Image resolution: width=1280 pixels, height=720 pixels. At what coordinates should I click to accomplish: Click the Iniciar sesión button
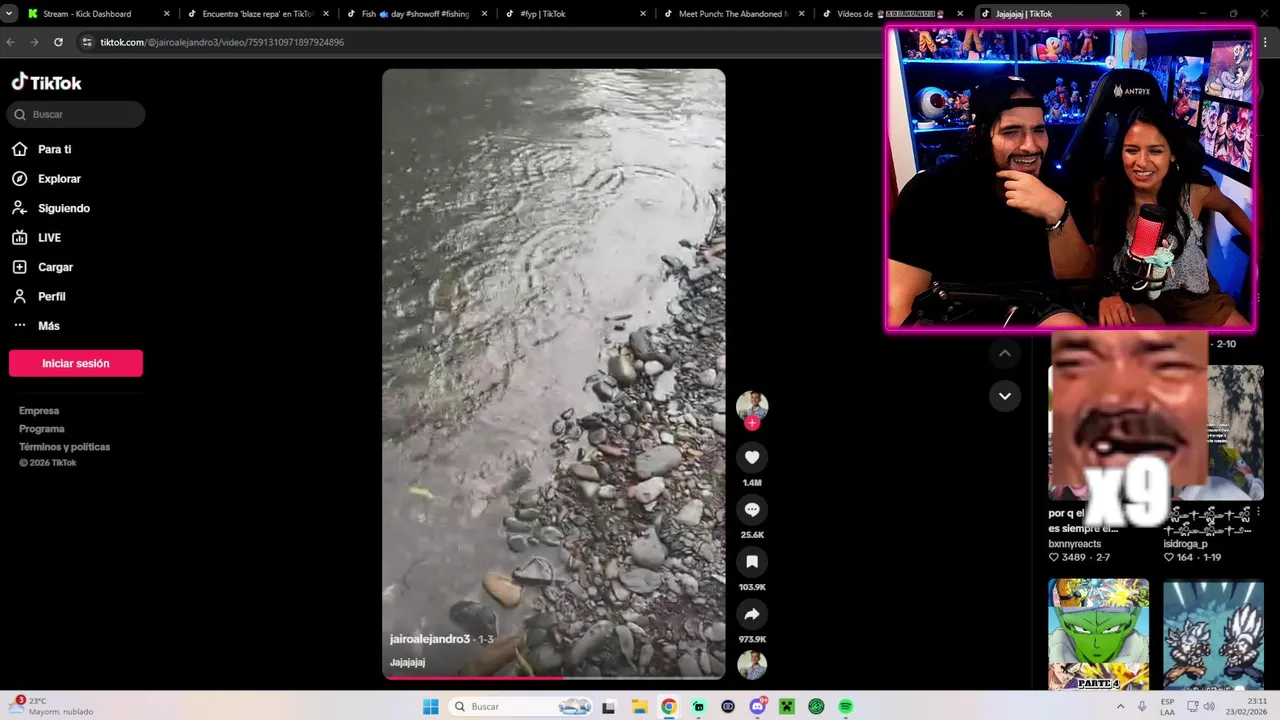point(76,363)
